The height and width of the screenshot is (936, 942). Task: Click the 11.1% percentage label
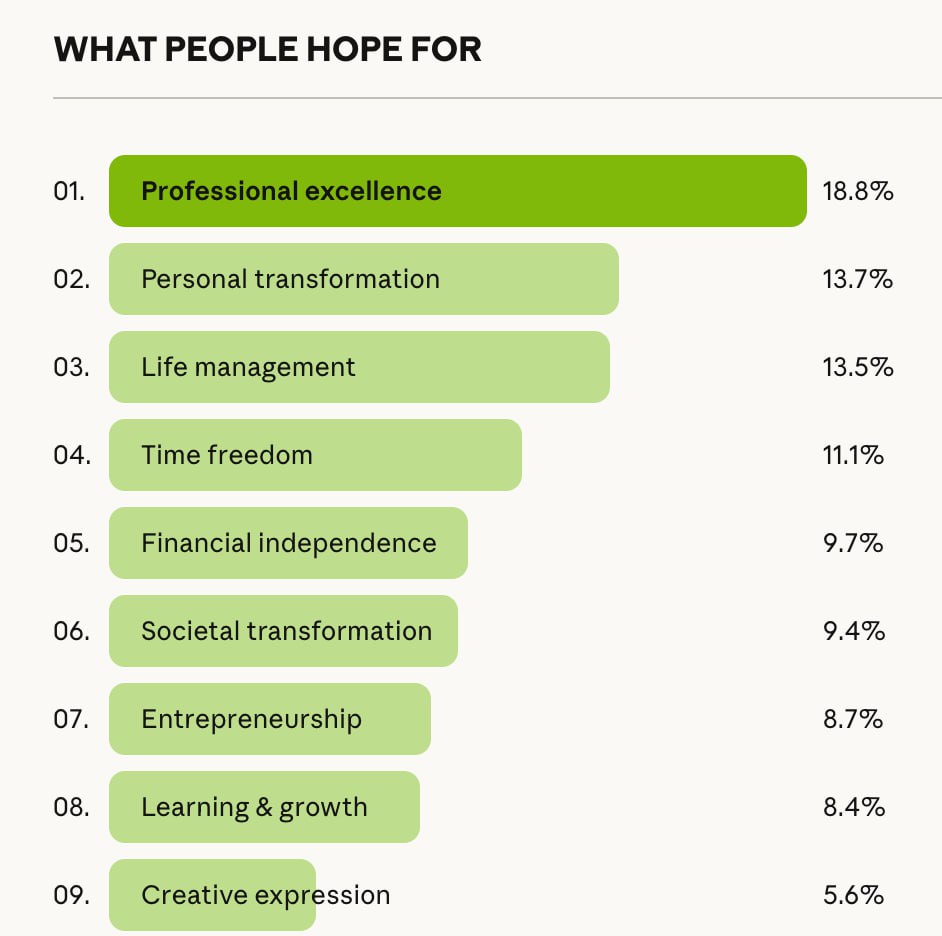coord(853,455)
